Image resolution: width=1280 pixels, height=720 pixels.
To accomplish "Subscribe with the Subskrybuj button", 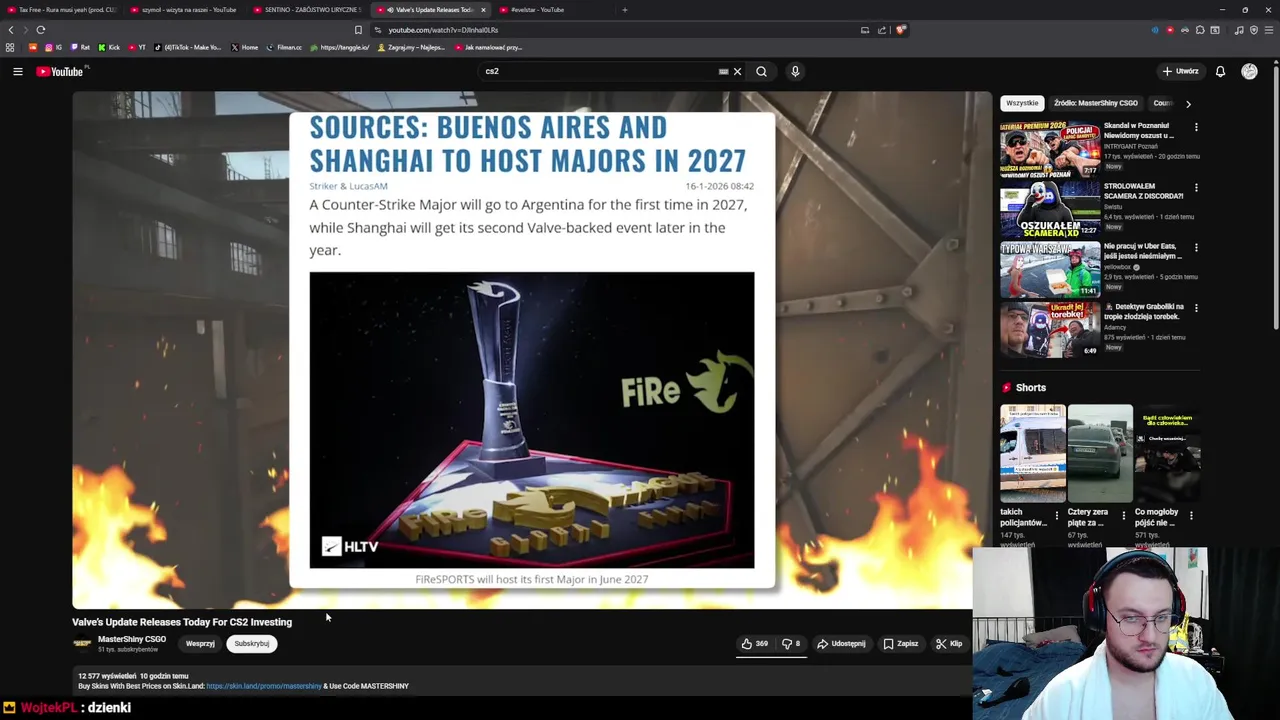I will click(x=252, y=644).
